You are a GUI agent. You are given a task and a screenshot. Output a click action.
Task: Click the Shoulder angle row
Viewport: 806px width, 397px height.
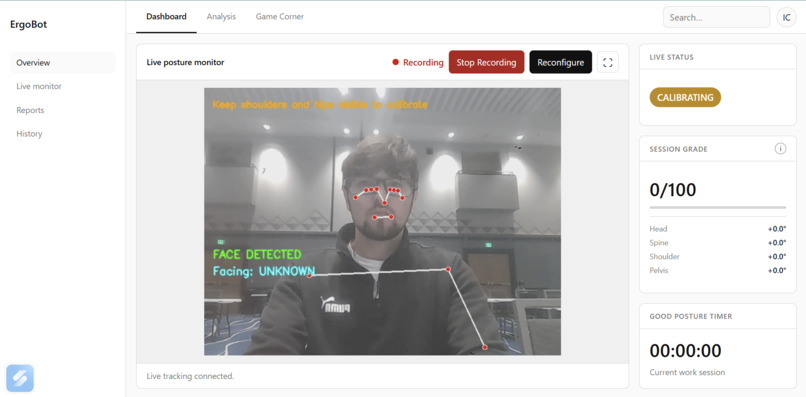(x=718, y=257)
